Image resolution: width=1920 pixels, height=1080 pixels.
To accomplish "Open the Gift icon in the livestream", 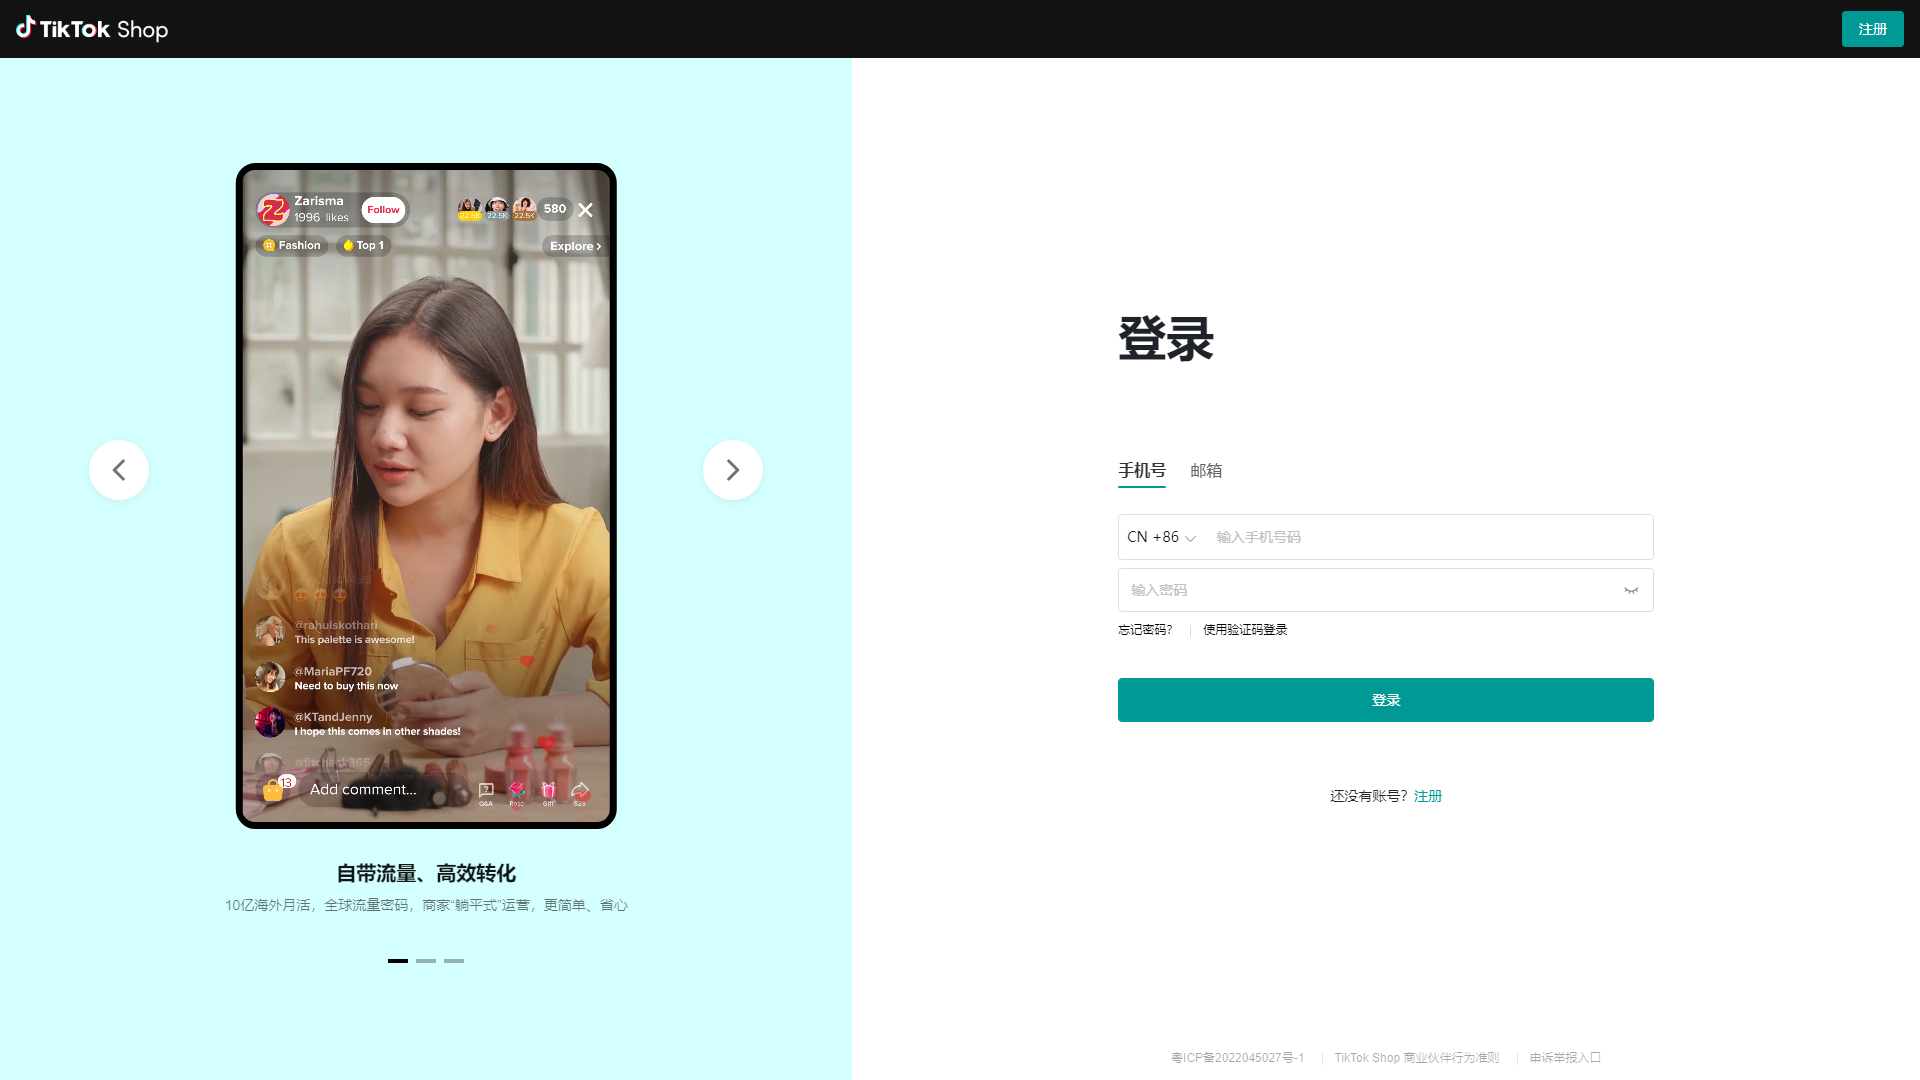I will [x=548, y=791].
